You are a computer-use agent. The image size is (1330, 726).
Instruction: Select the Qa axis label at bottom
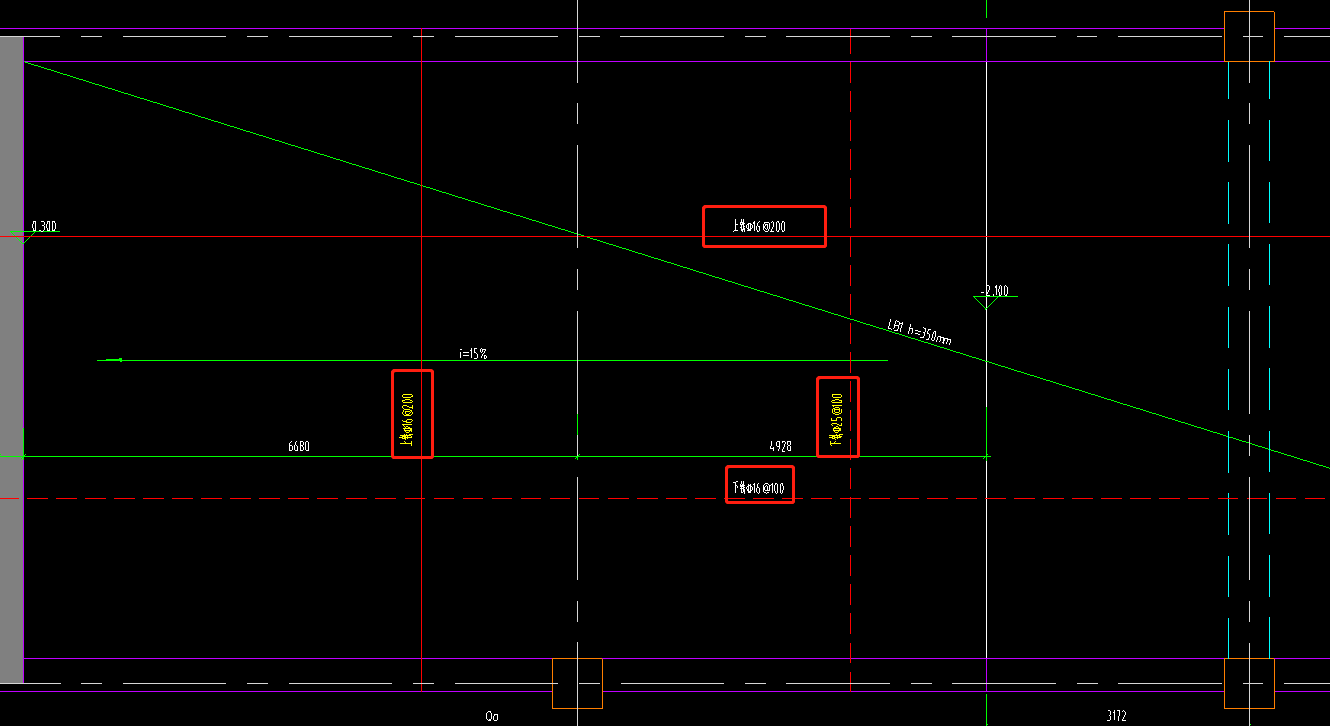[x=492, y=716]
